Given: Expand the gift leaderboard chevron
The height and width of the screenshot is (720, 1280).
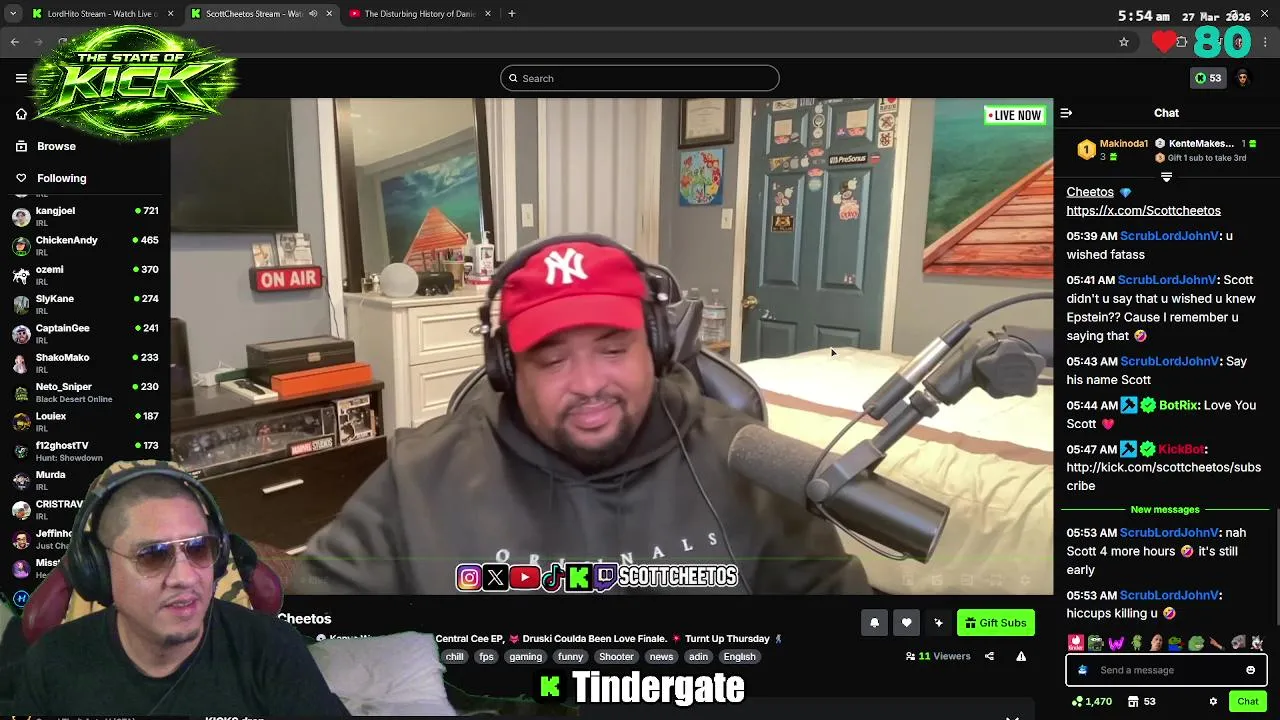Looking at the screenshot, I should pos(1166,177).
